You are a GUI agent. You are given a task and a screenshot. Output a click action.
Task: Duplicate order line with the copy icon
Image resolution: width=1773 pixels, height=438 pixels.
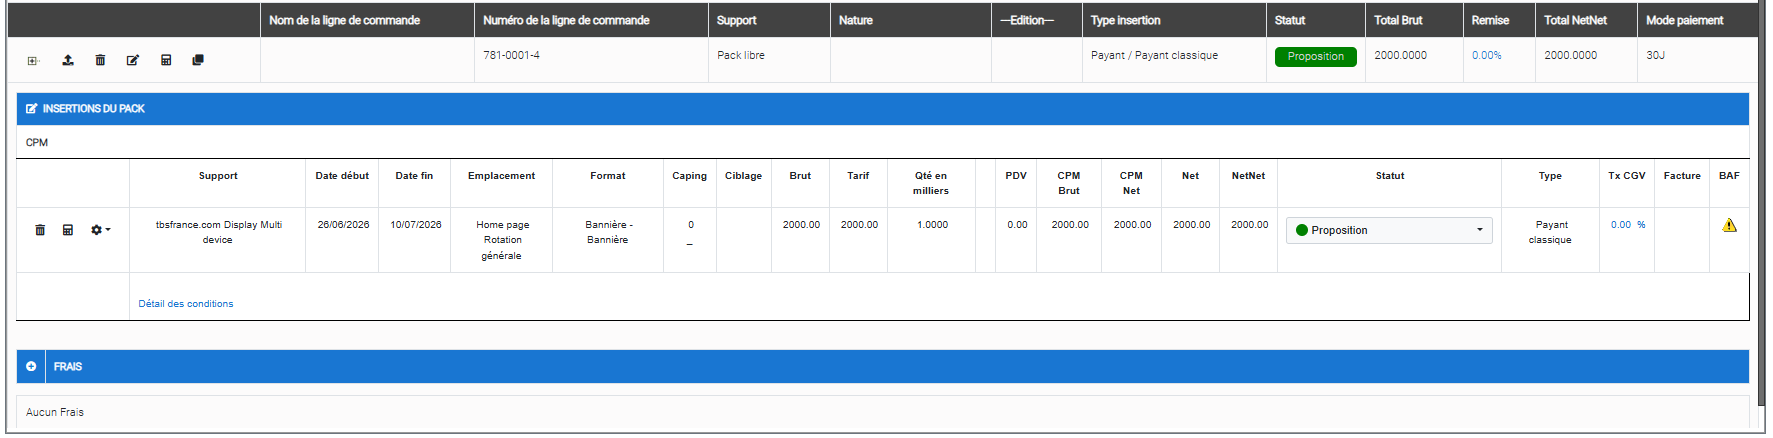pos(198,60)
